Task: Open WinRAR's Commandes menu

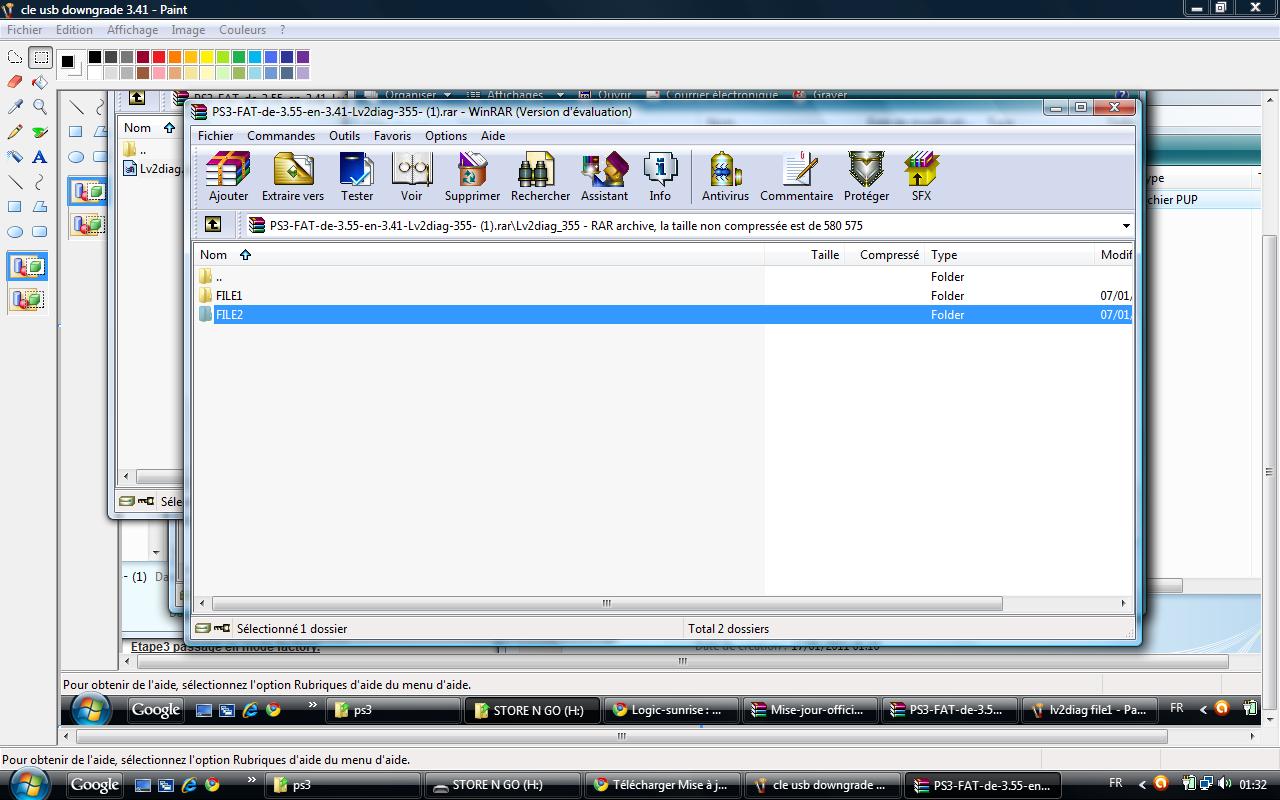Action: pyautogui.click(x=281, y=136)
